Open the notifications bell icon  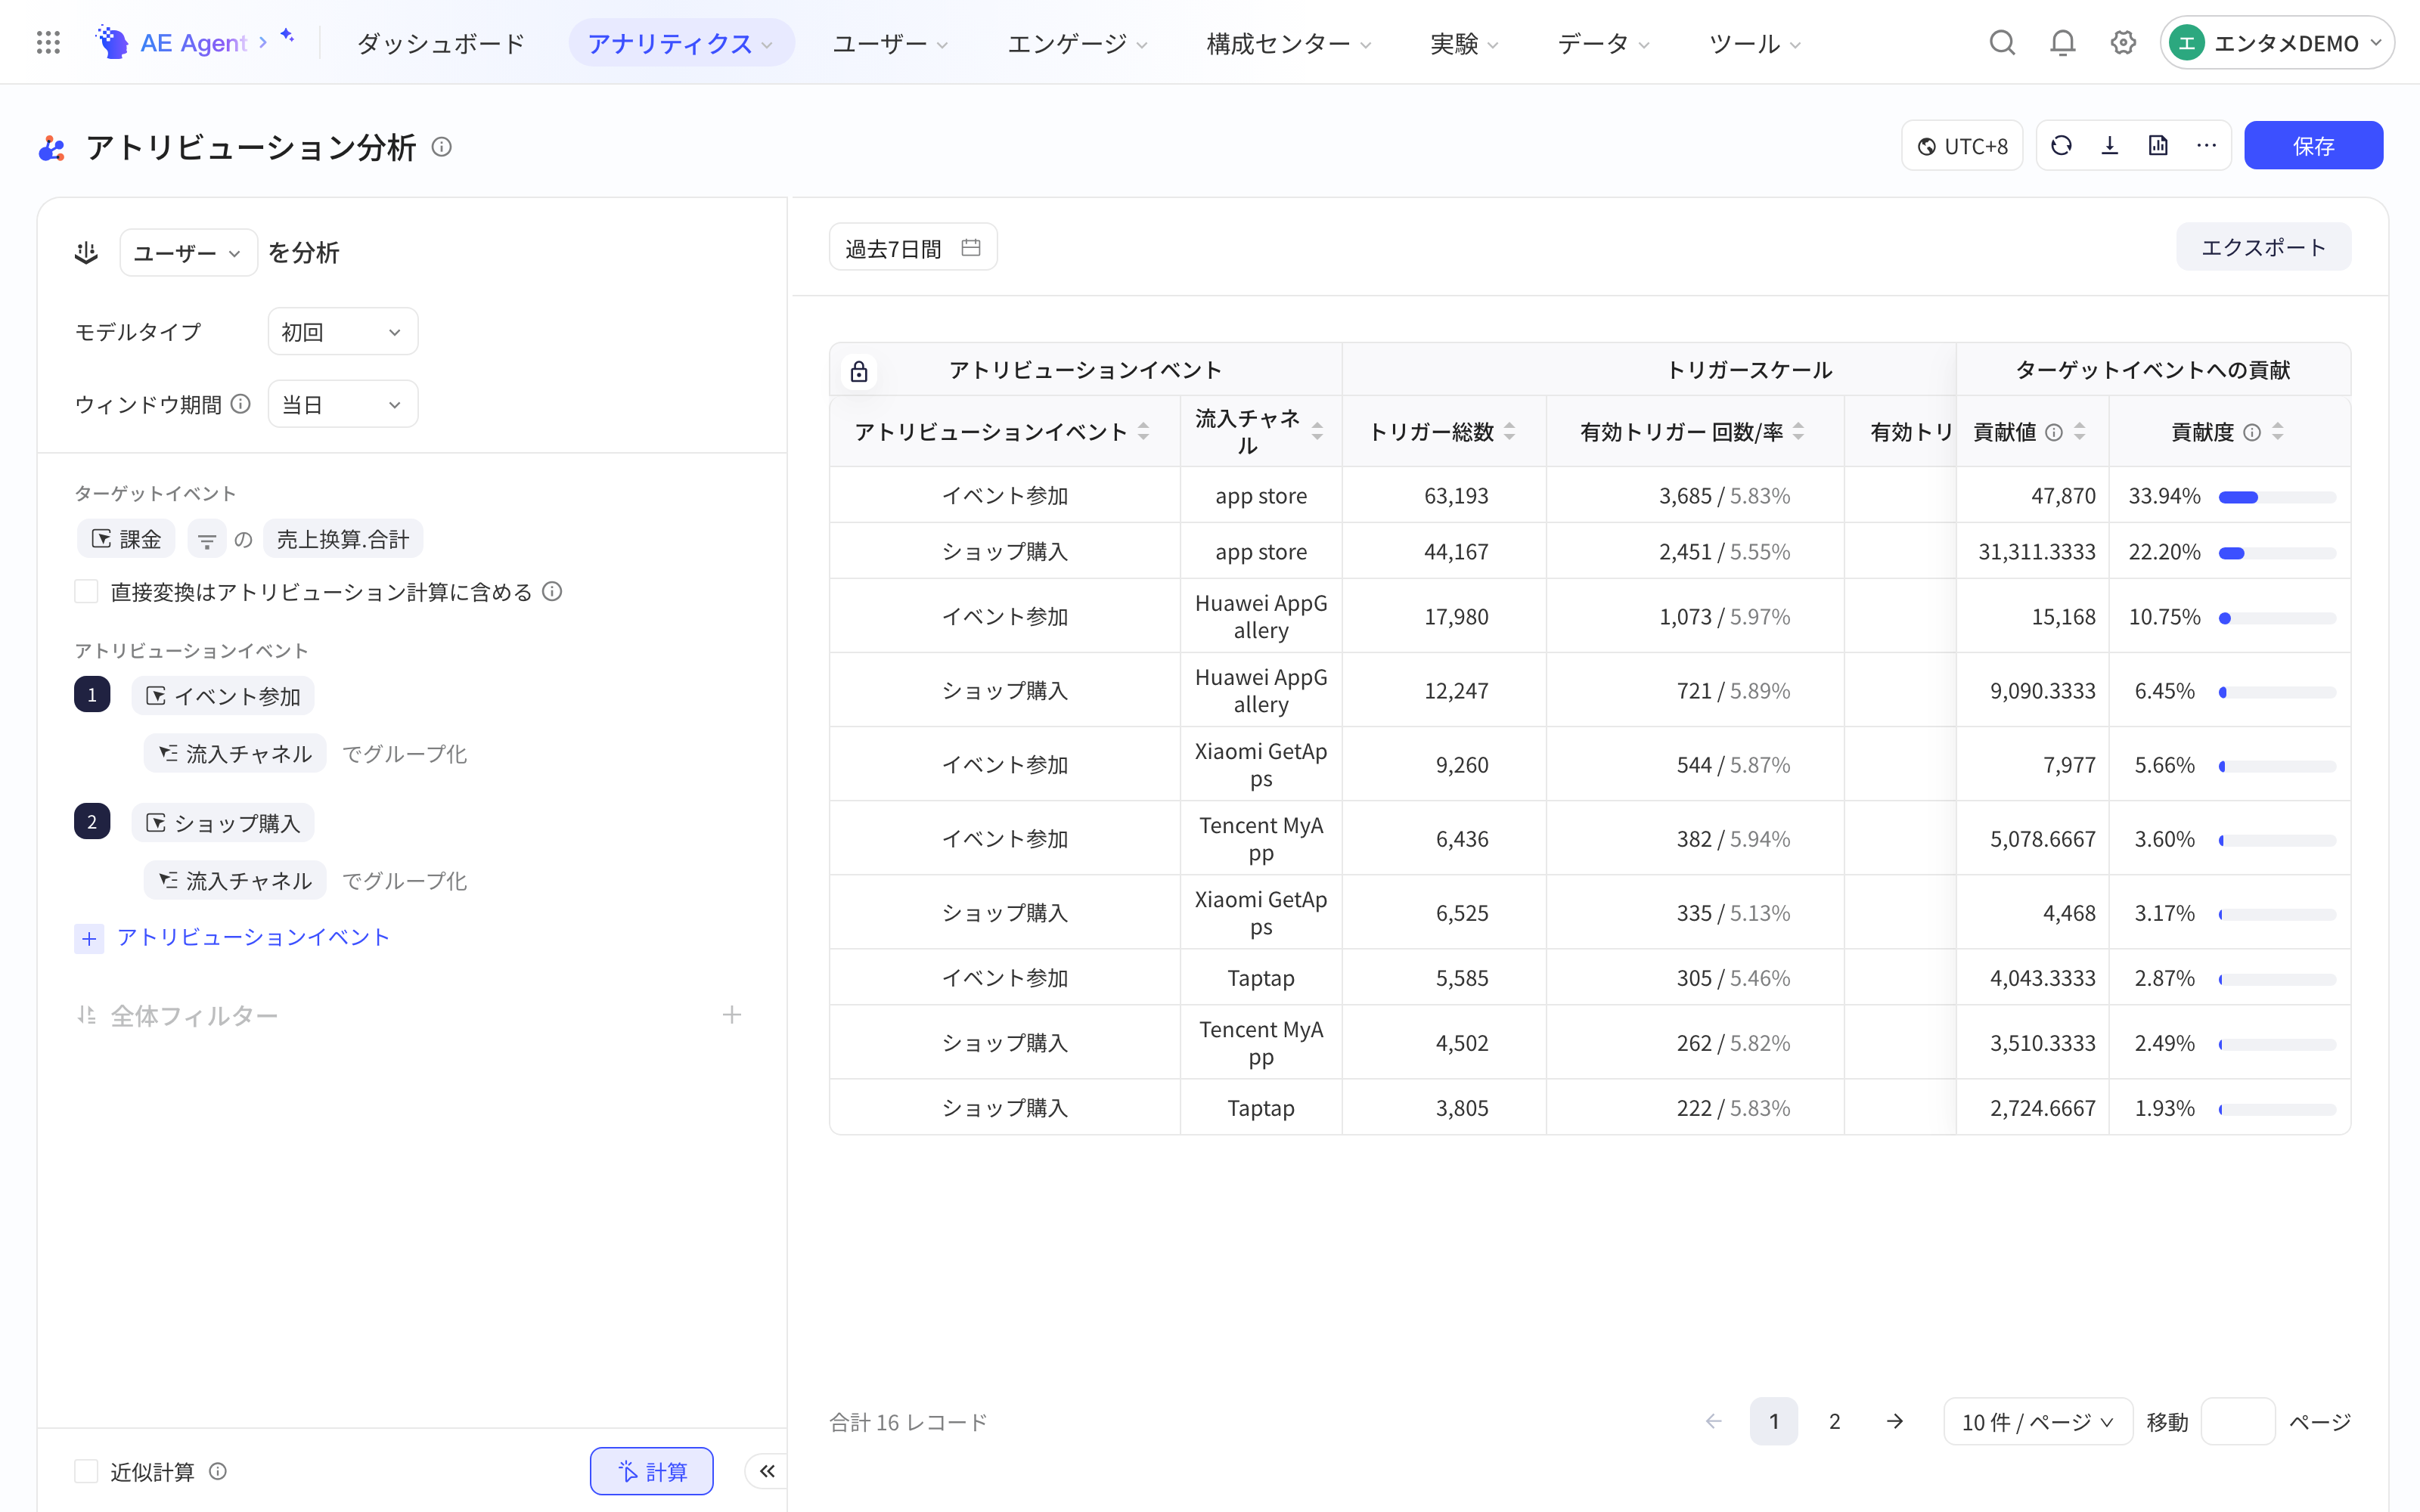(2062, 42)
